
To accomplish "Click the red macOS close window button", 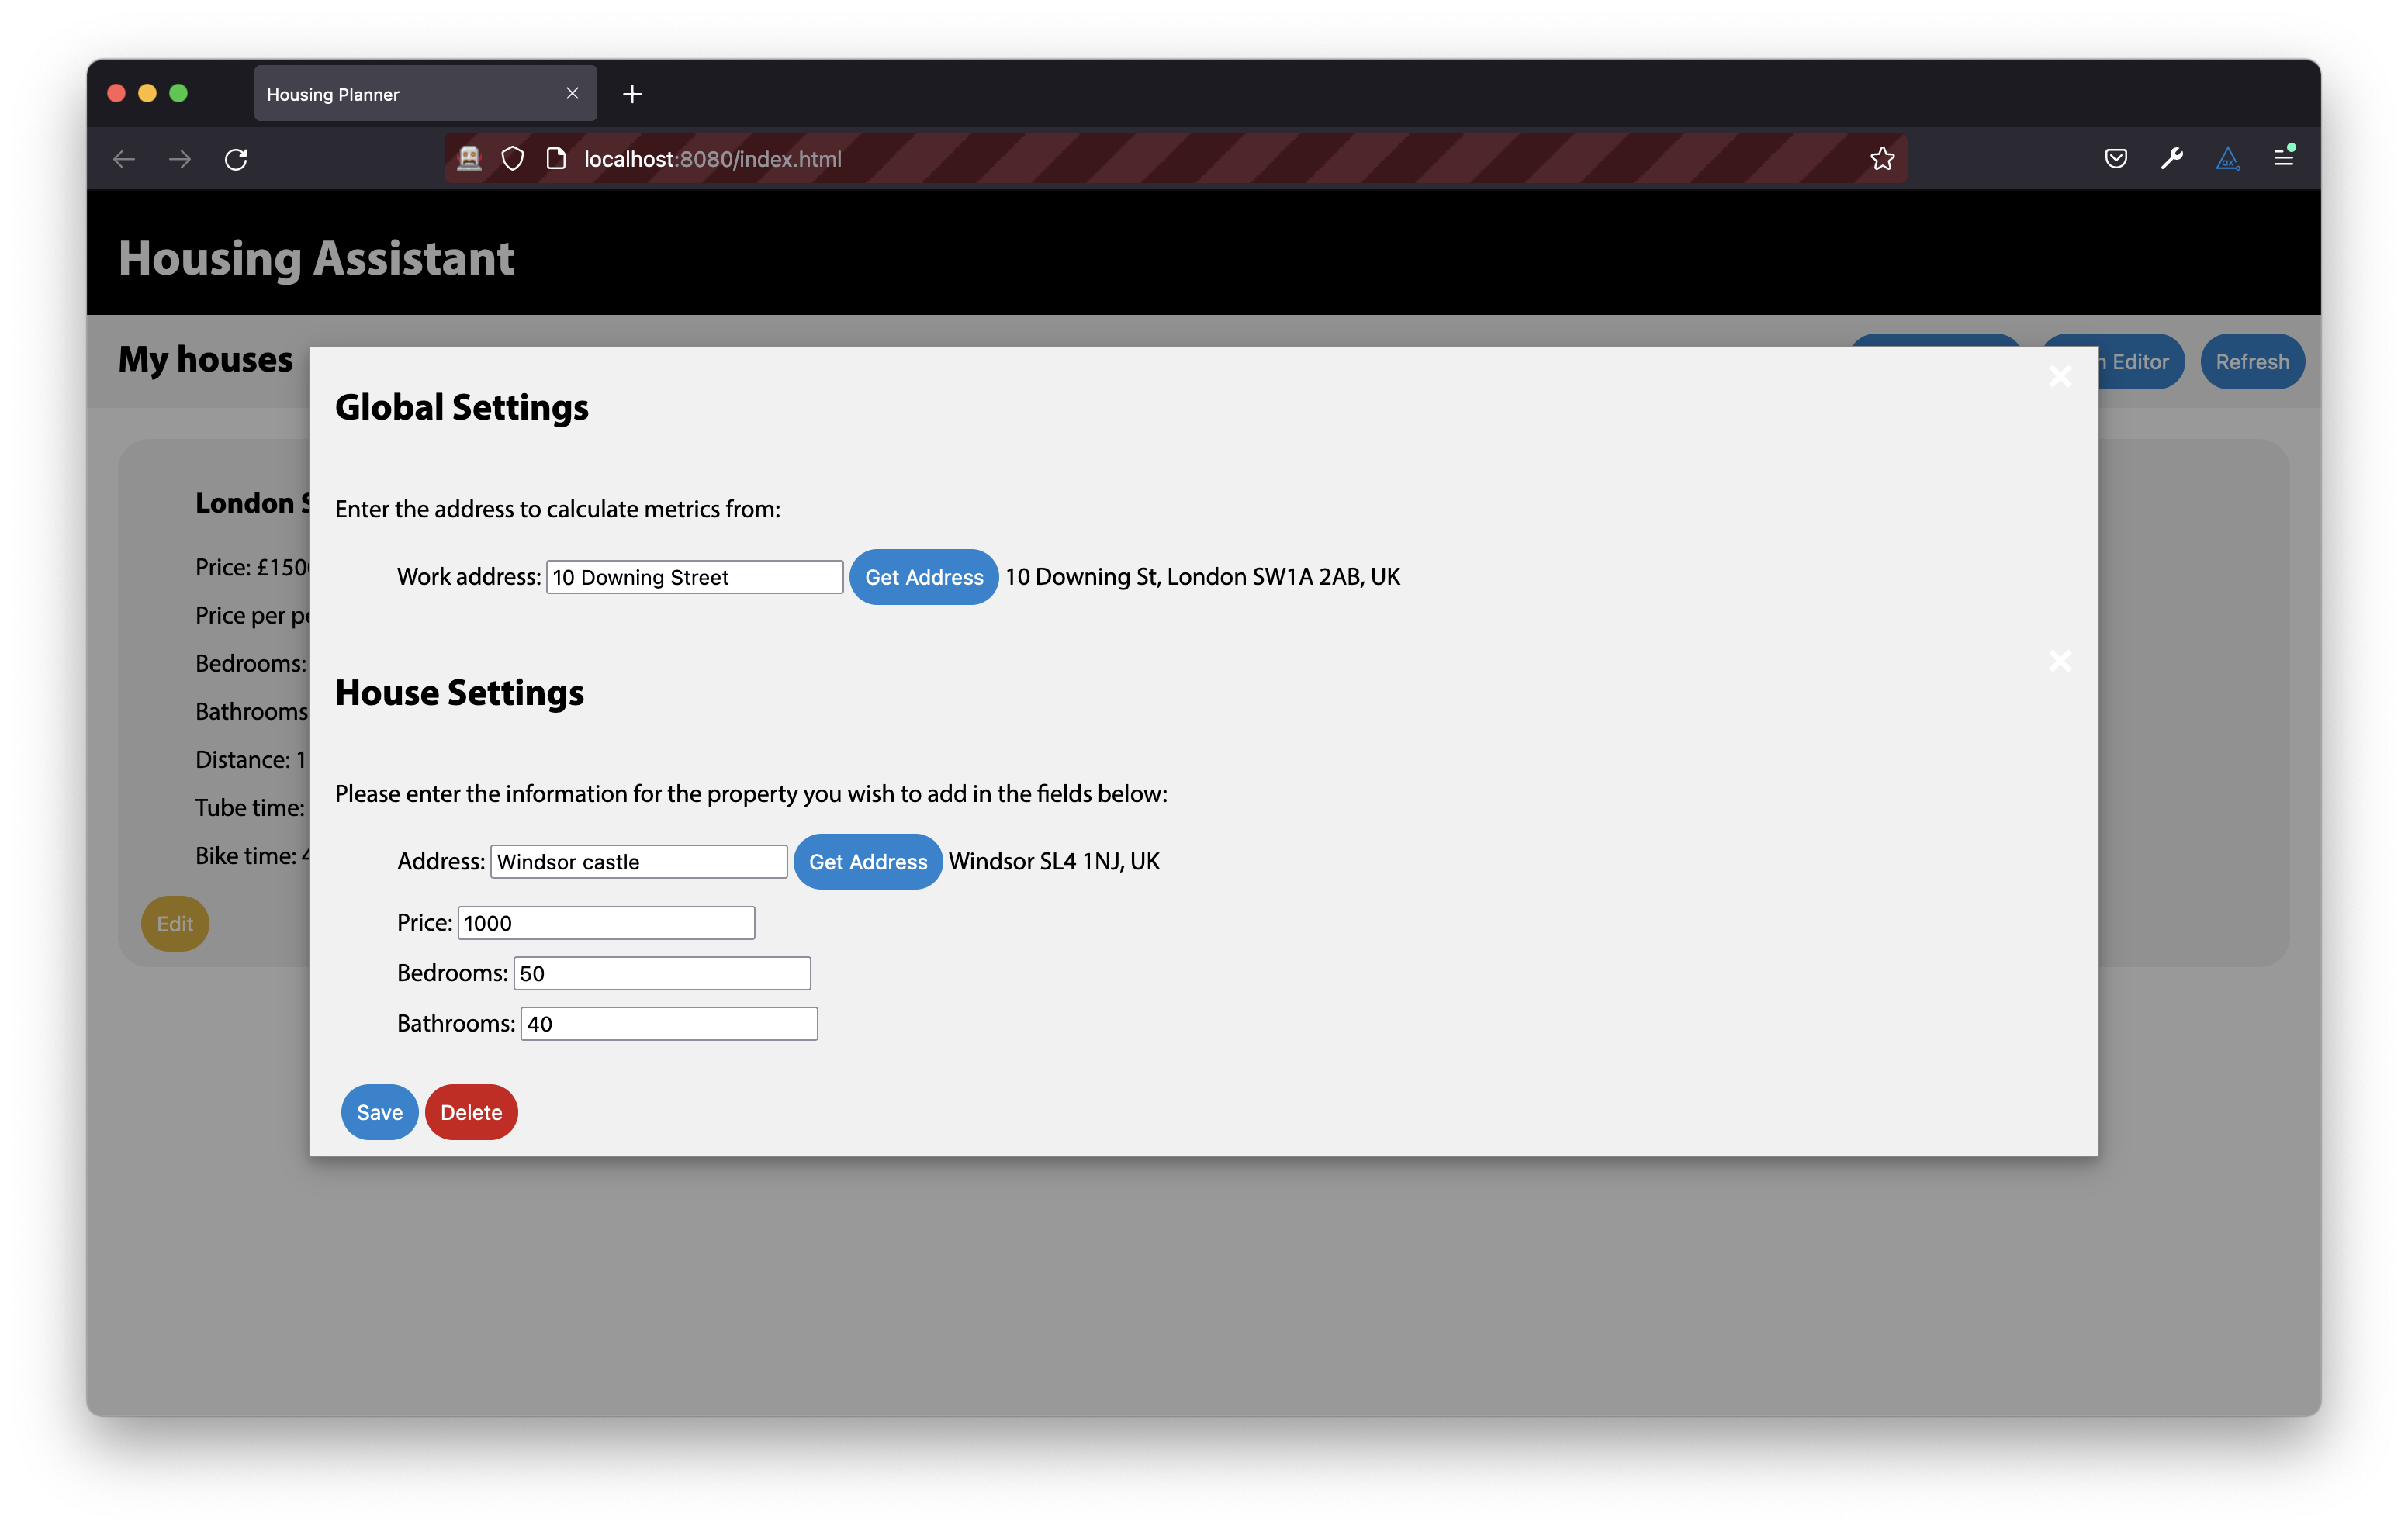I will [116, 93].
